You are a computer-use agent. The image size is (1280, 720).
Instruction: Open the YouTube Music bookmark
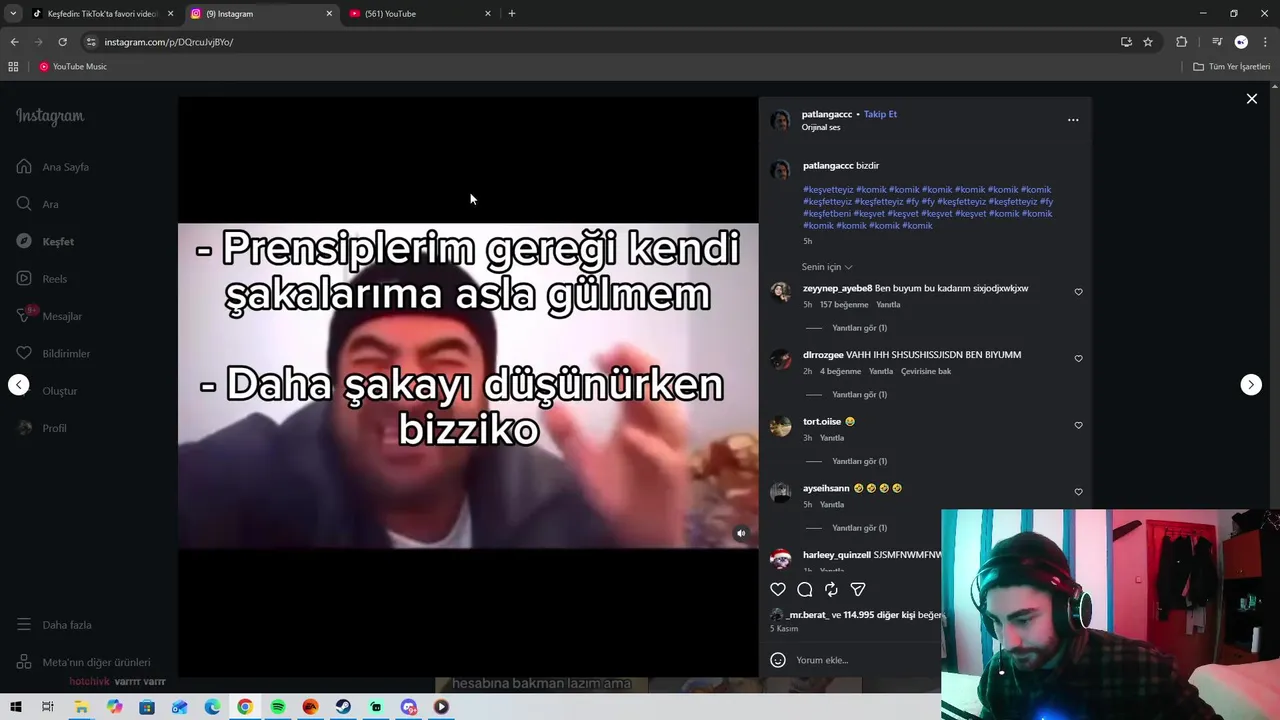[x=73, y=67]
